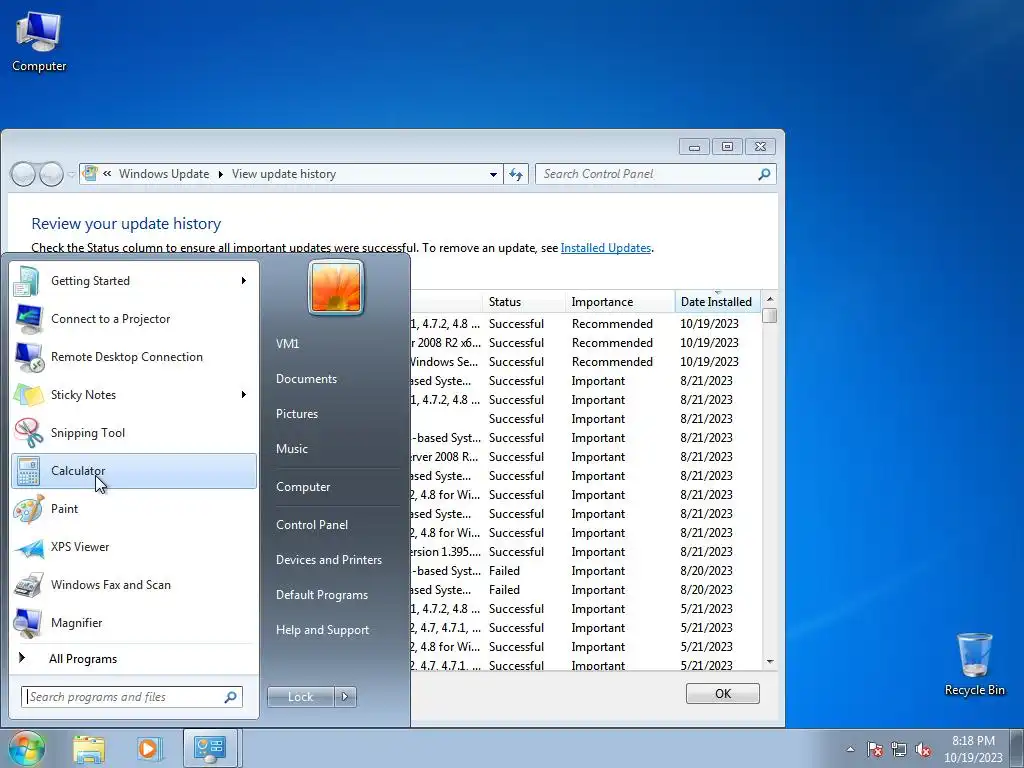Open the Computer desktop icon
Screen dimensions: 1024x768
click(39, 40)
